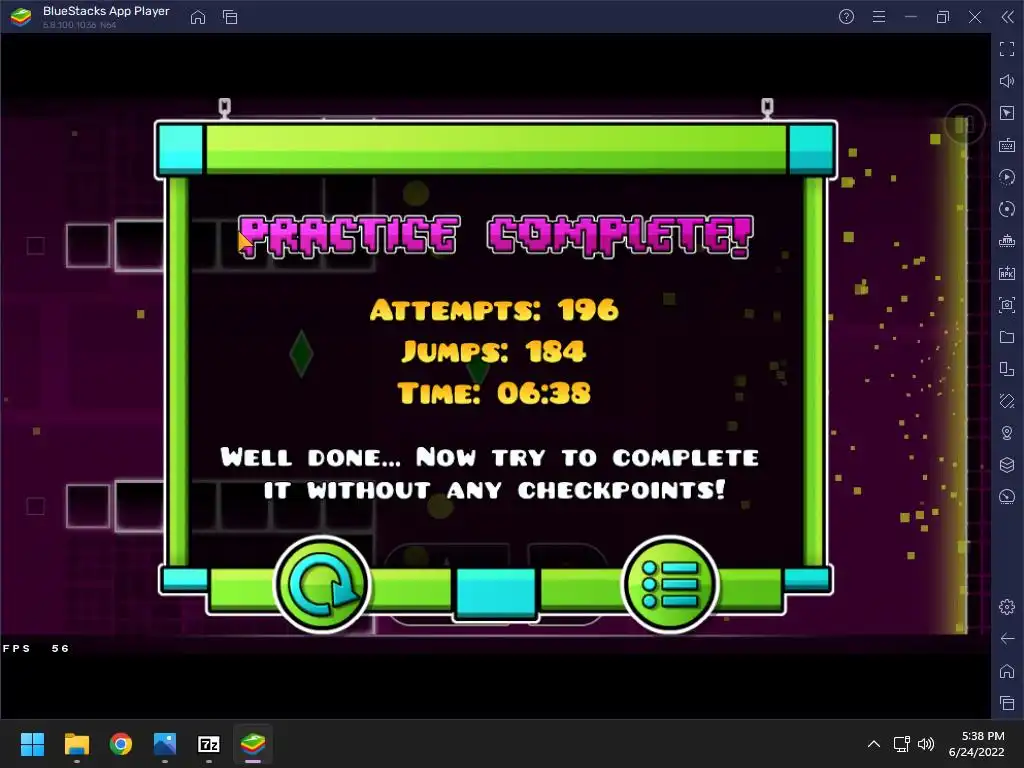Click the 'Attempts: 196' text
The width and height of the screenshot is (1024, 768).
coord(494,310)
